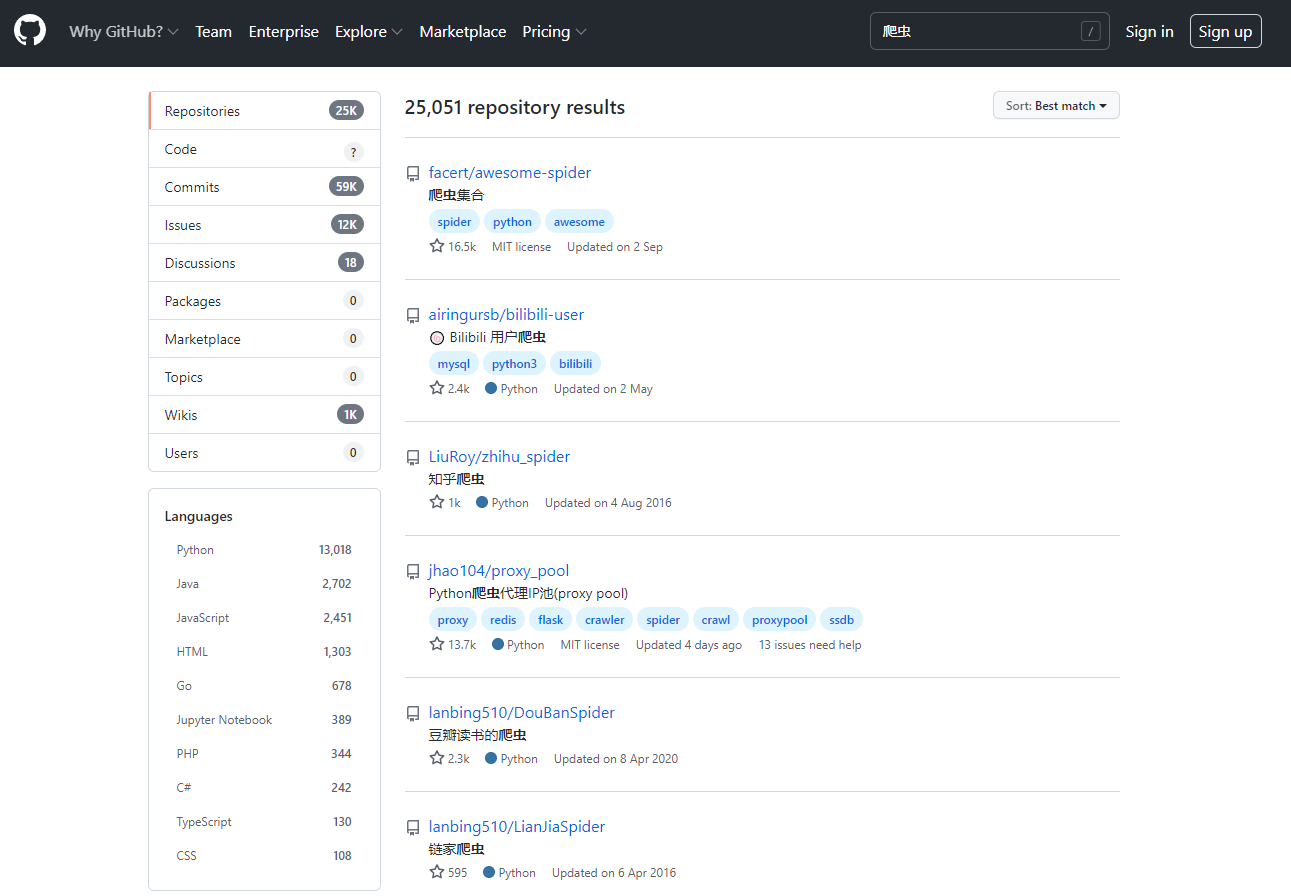Filter results by Java language
Screen dimensions: 1291x896
pyautogui.click(x=264, y=584)
